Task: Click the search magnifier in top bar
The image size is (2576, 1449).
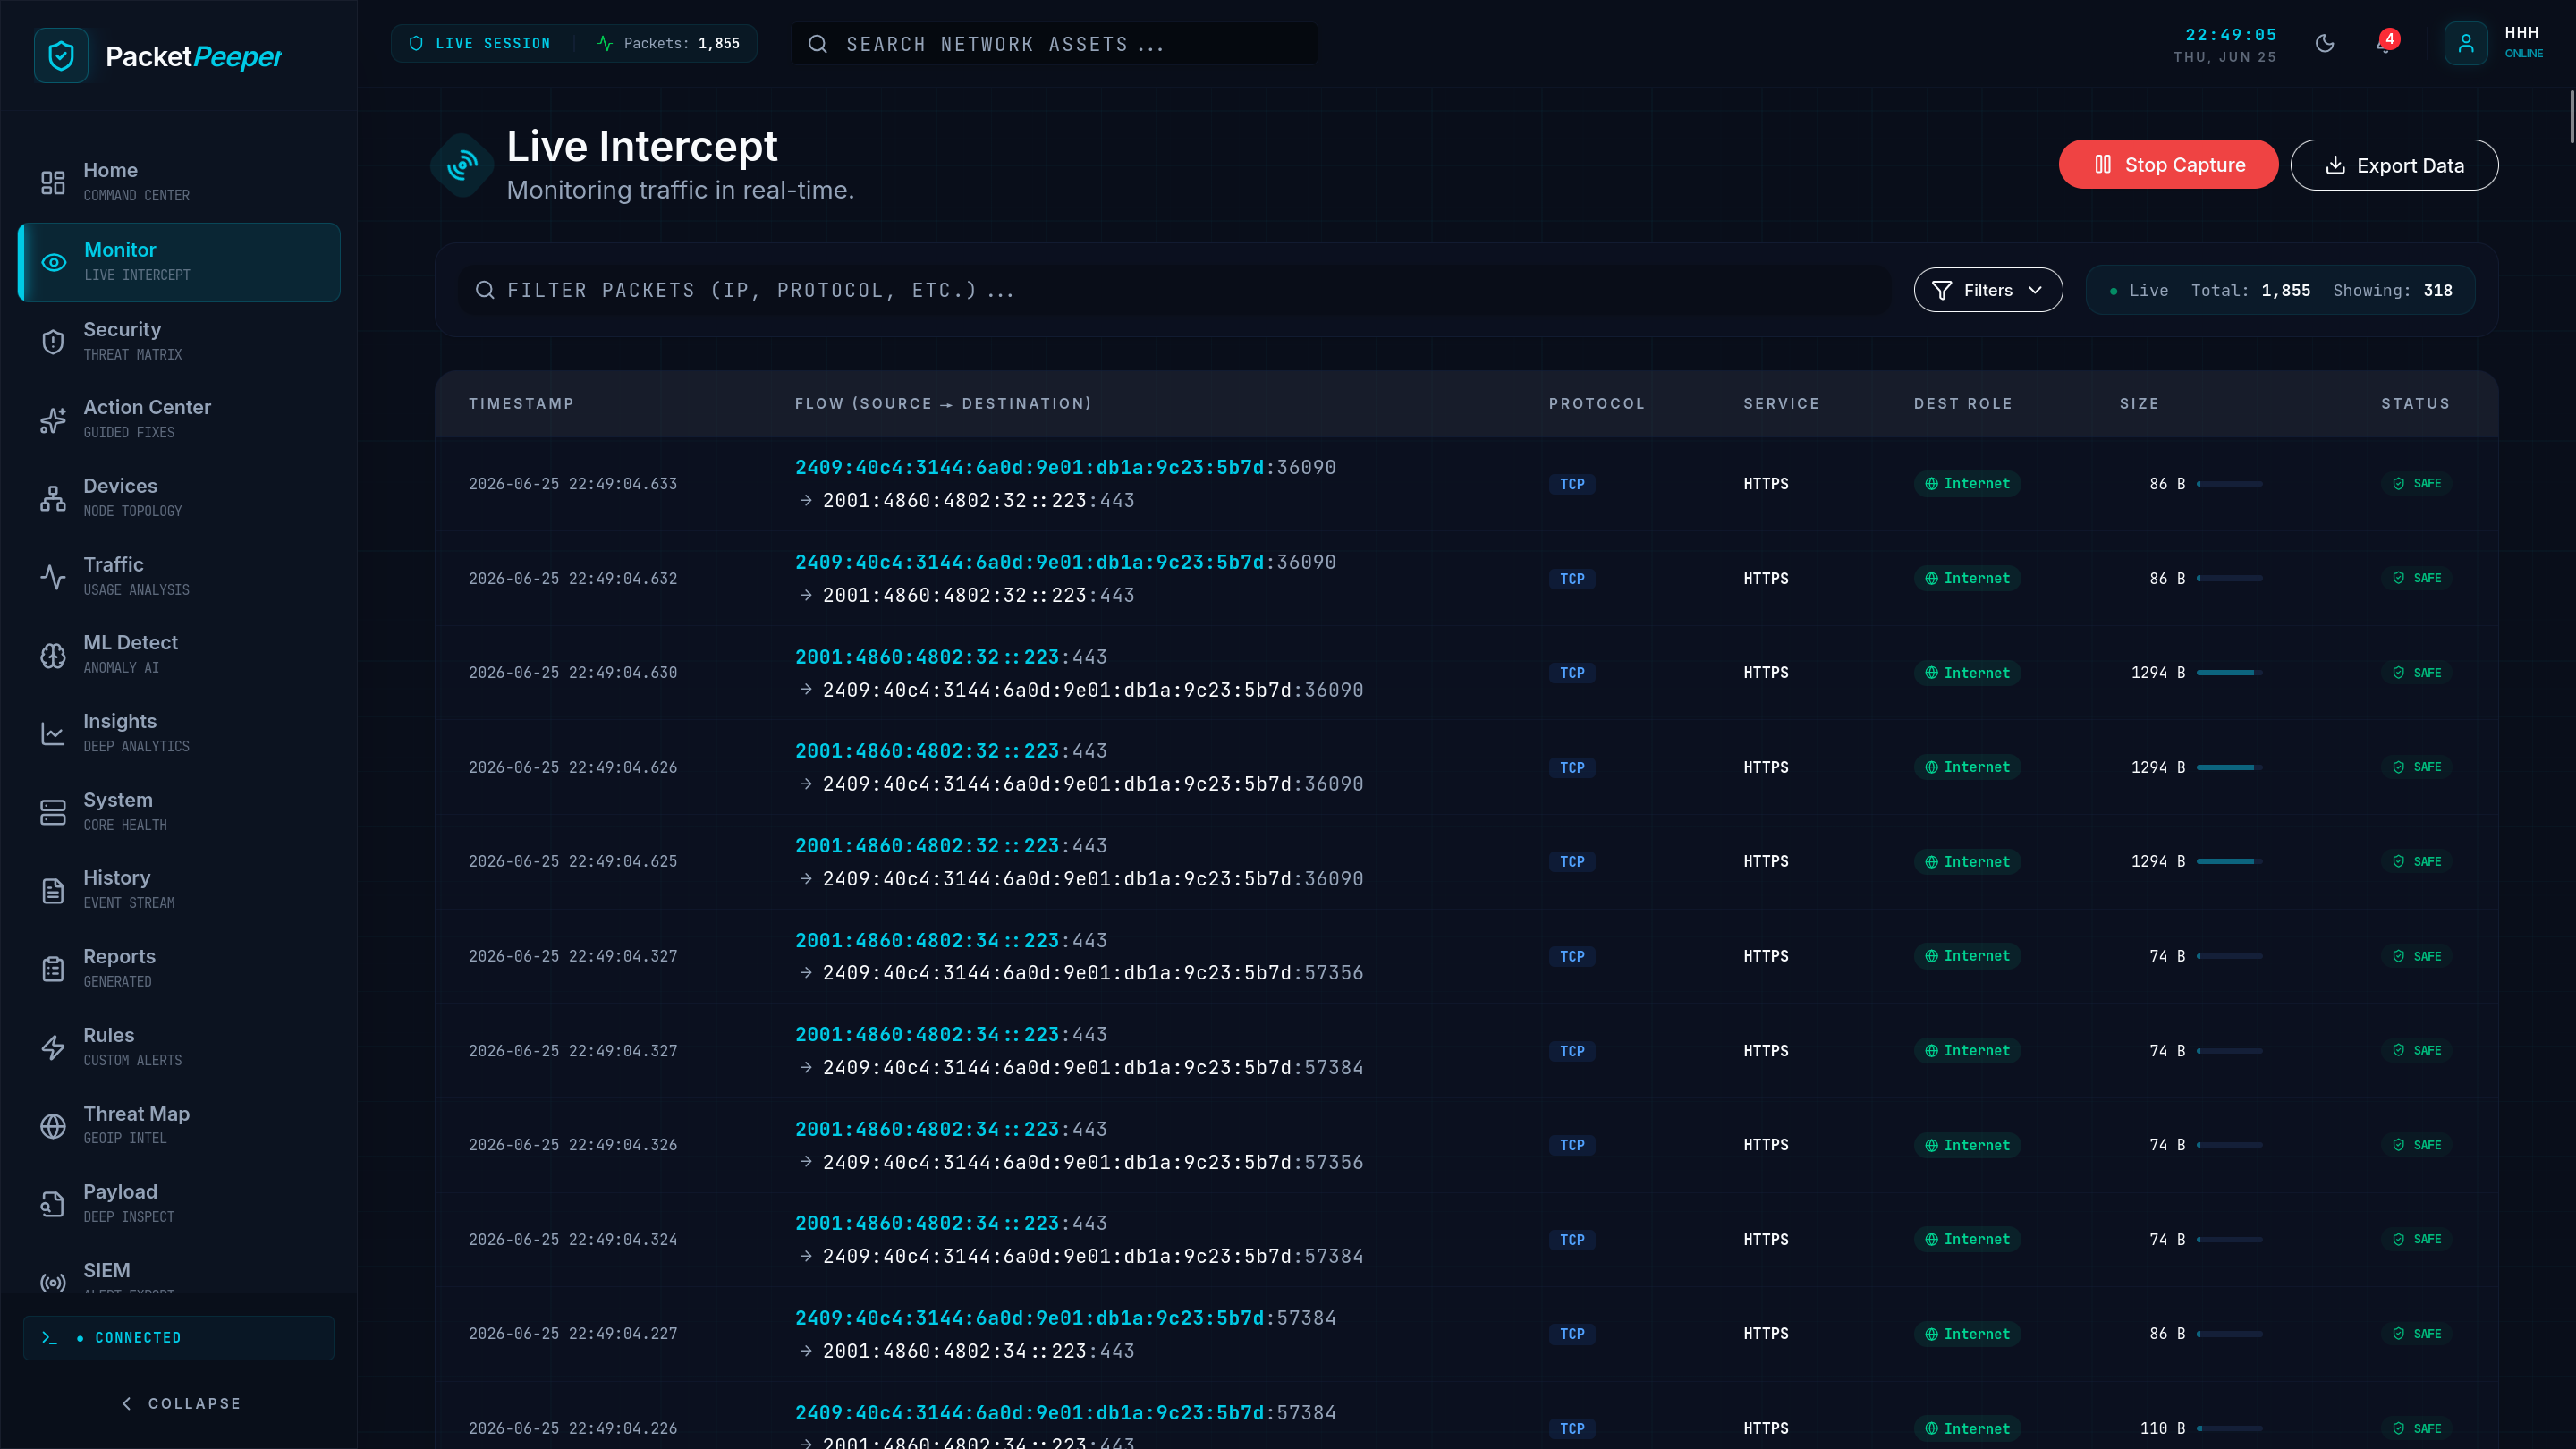Action: (x=818, y=44)
